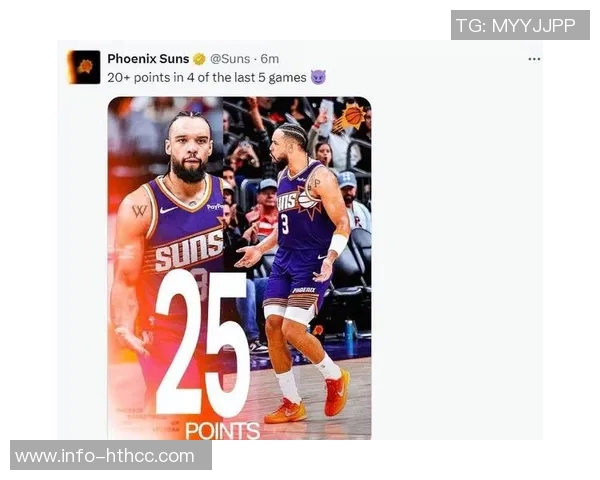The image size is (600, 480).
Task: Visit the @Suns handle link
Action: coord(230,59)
